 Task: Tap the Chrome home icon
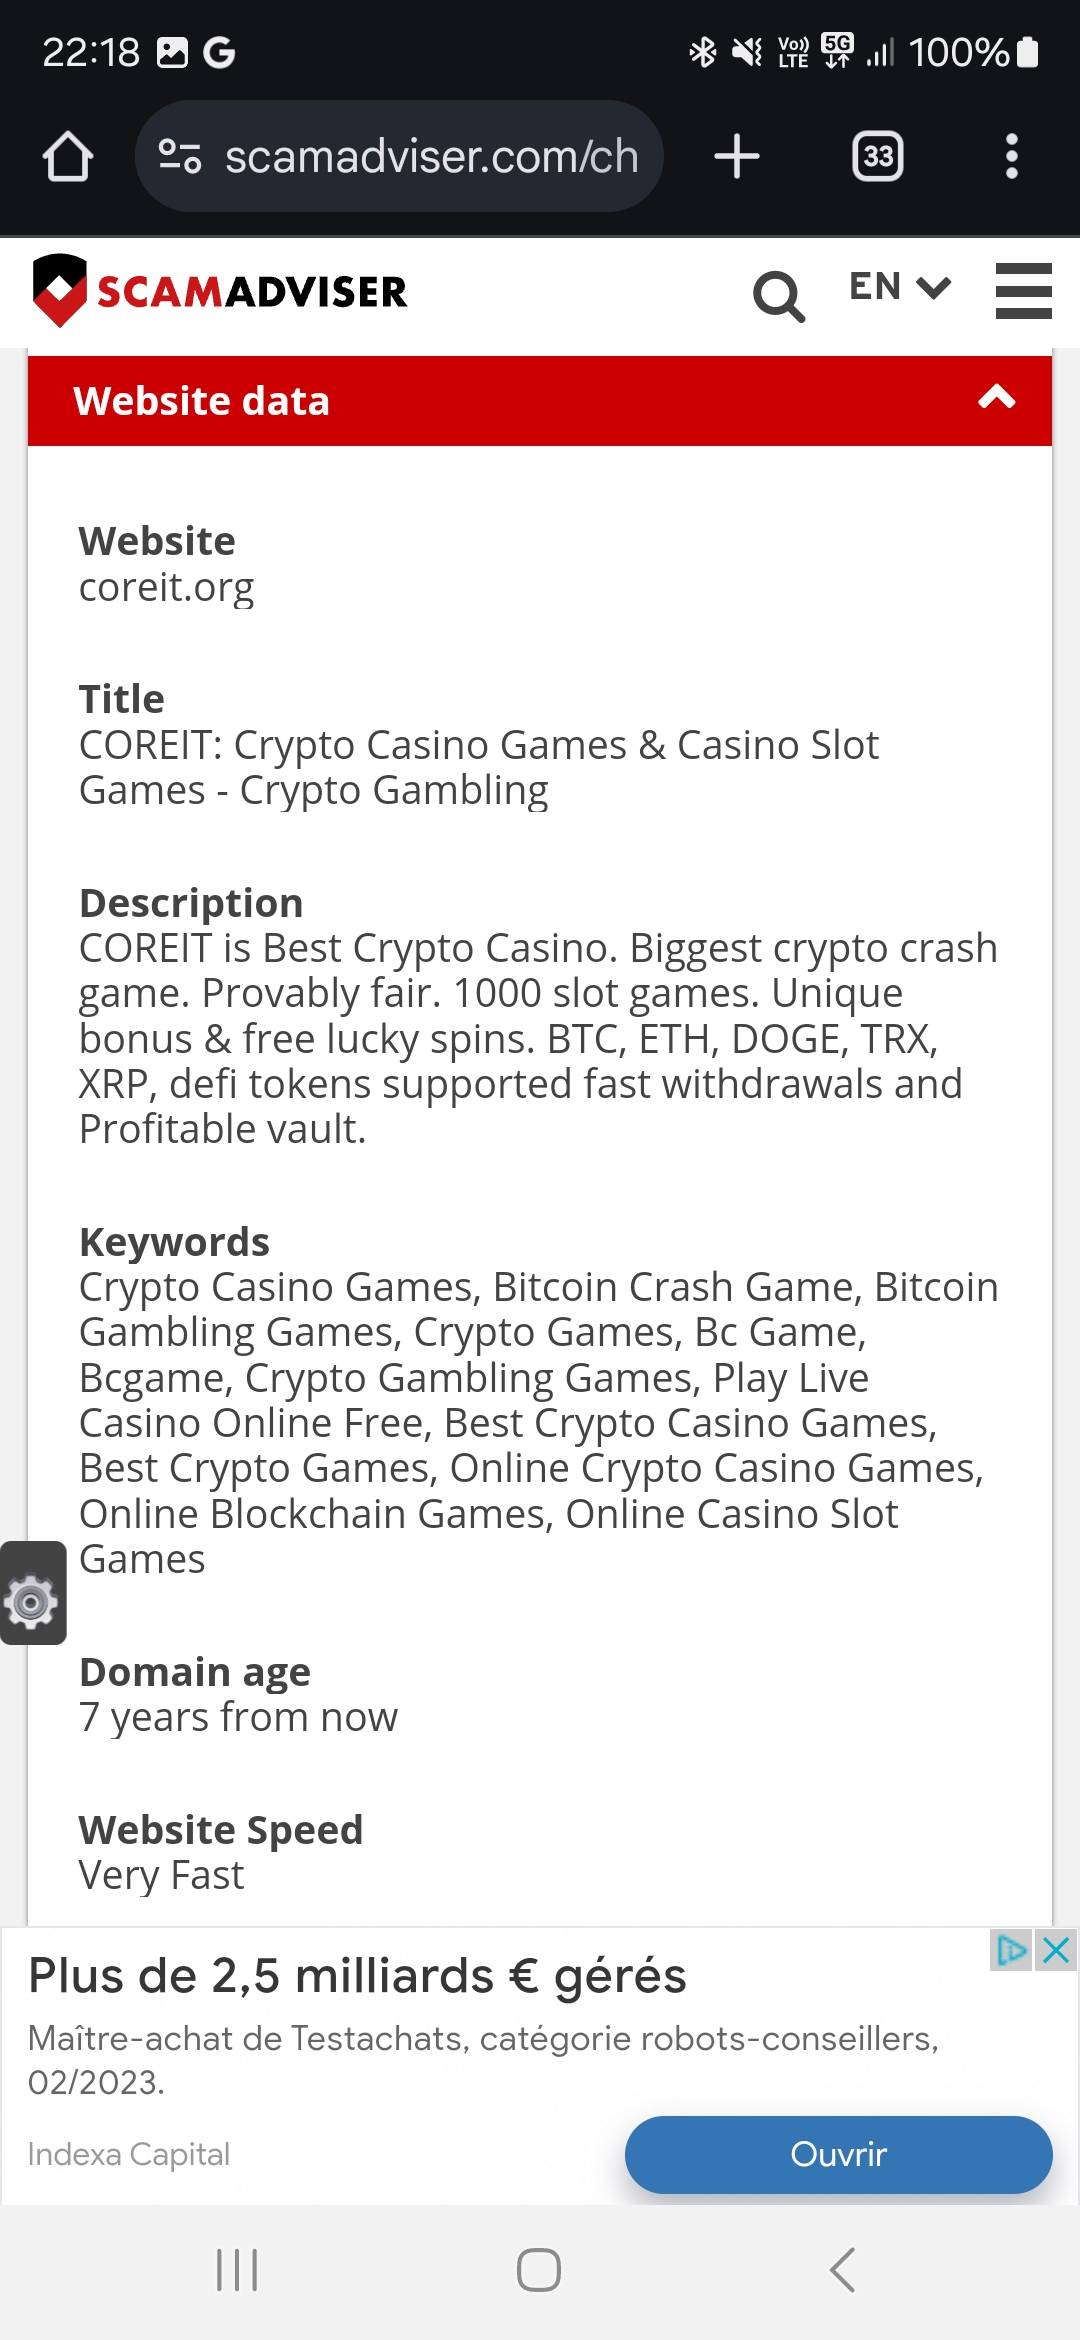pos(68,157)
